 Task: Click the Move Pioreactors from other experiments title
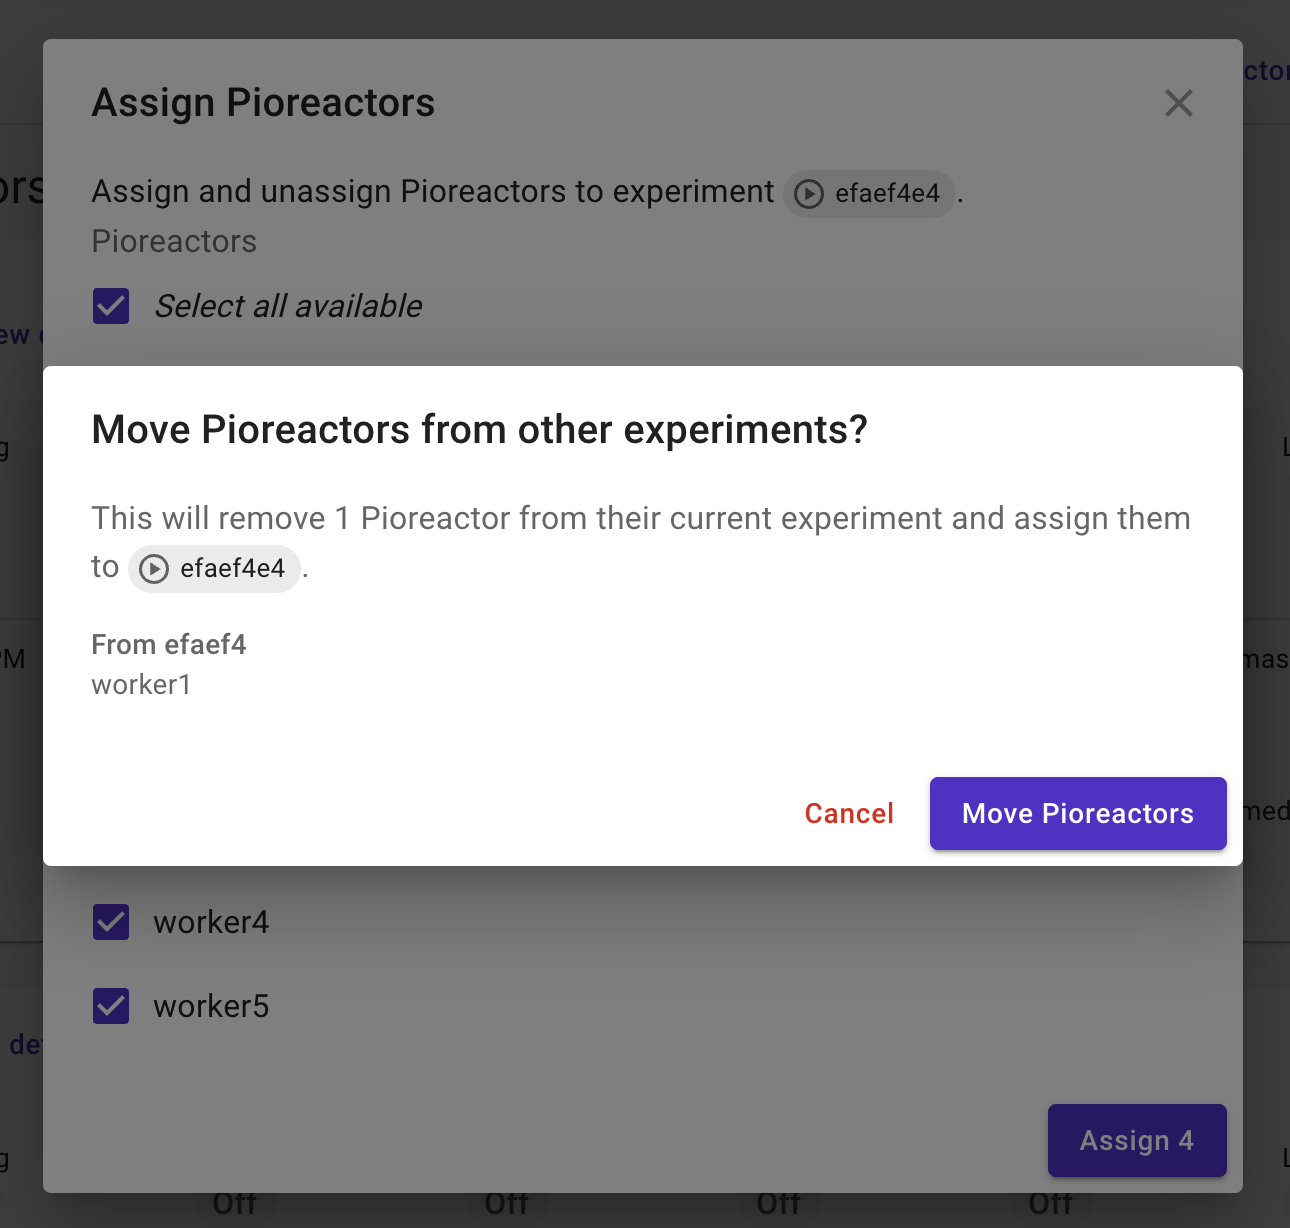click(x=479, y=430)
